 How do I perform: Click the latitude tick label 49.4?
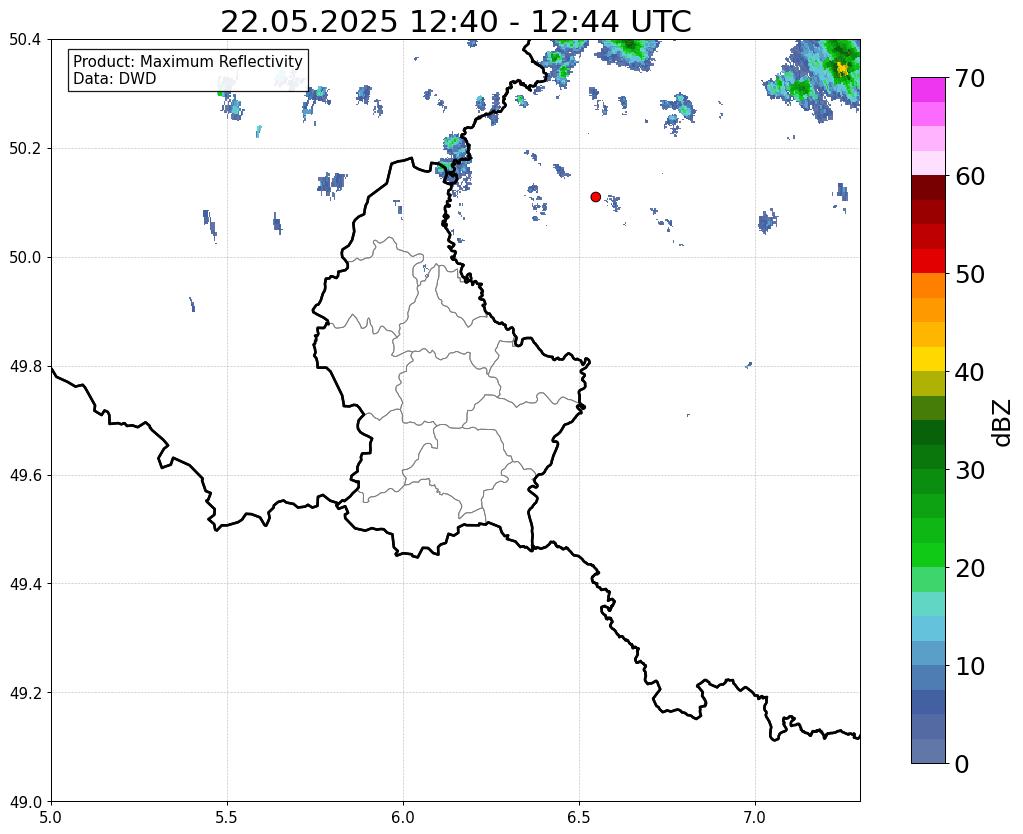click(x=25, y=584)
